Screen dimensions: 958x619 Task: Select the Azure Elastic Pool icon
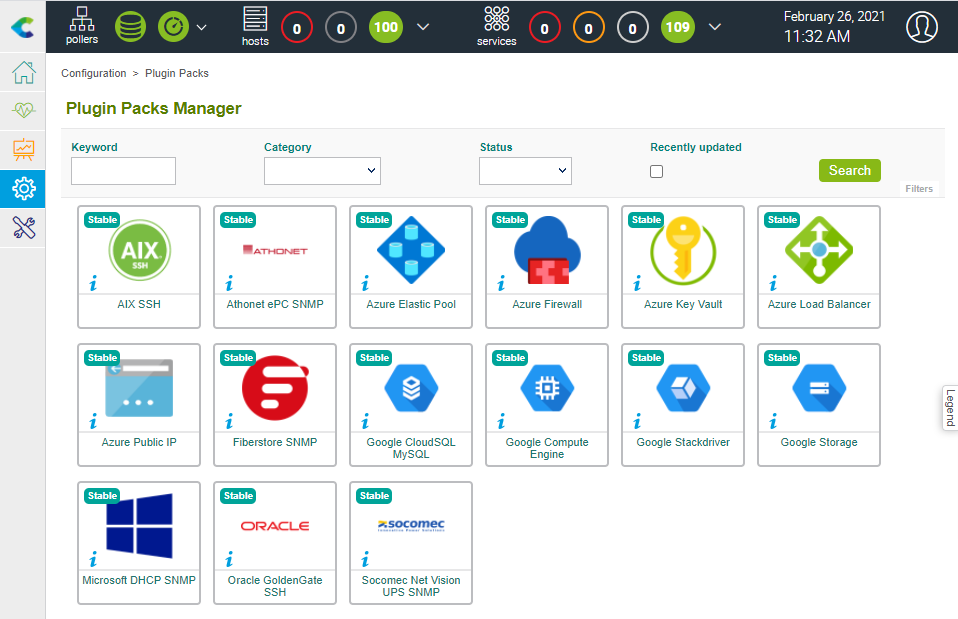coord(411,250)
